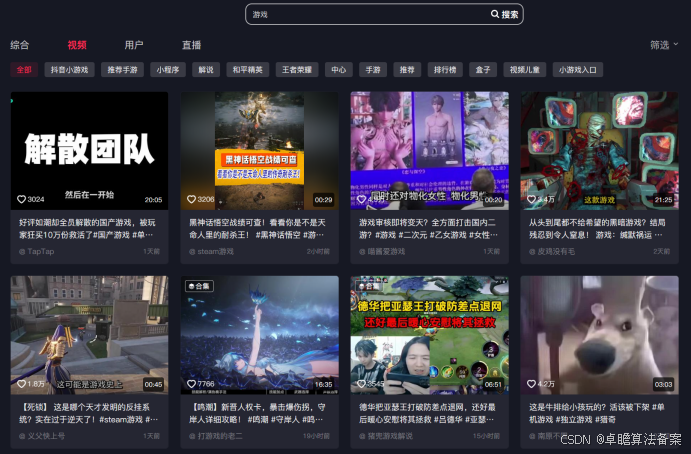Click the 03:03 duration badge
The image size is (691, 454).
click(663, 384)
